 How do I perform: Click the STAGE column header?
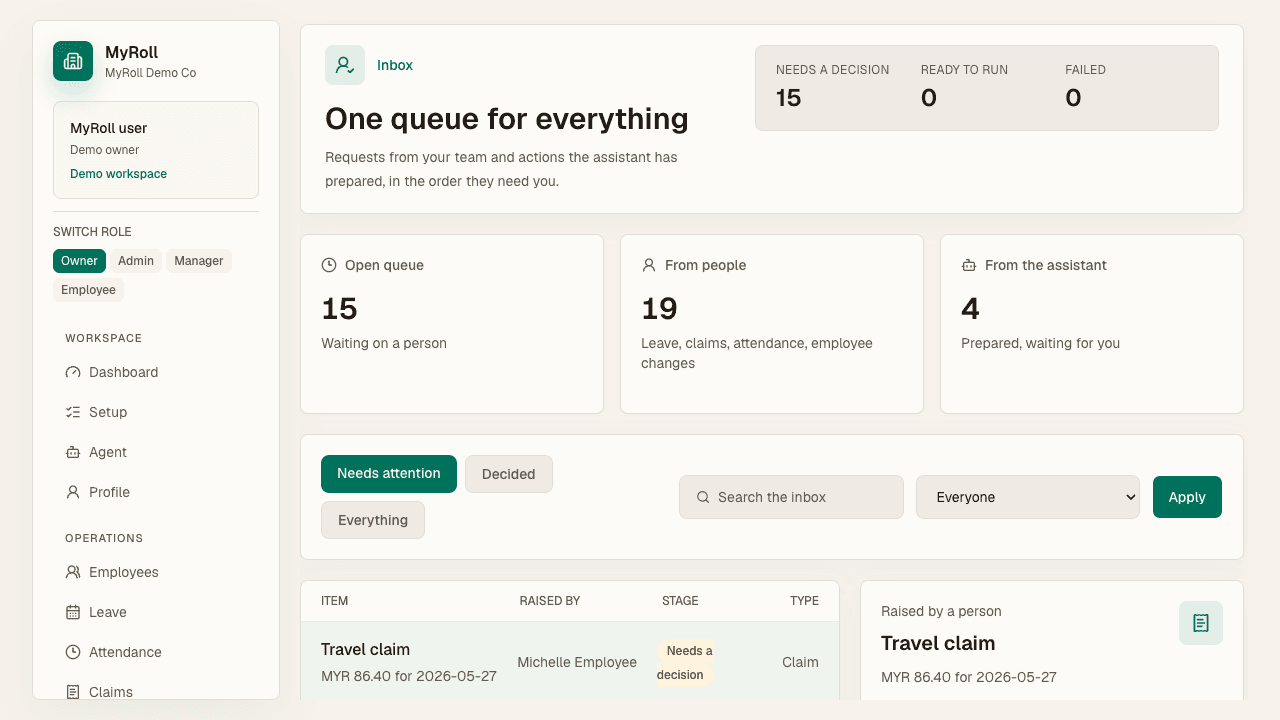coord(680,601)
